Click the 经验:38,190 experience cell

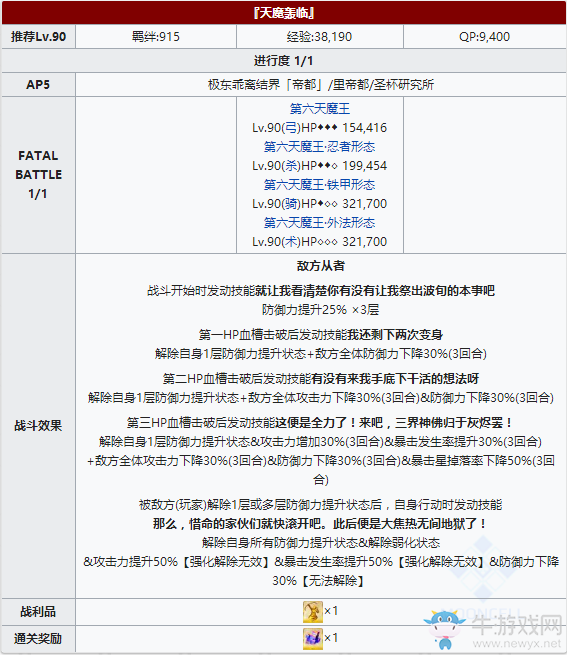[320, 37]
